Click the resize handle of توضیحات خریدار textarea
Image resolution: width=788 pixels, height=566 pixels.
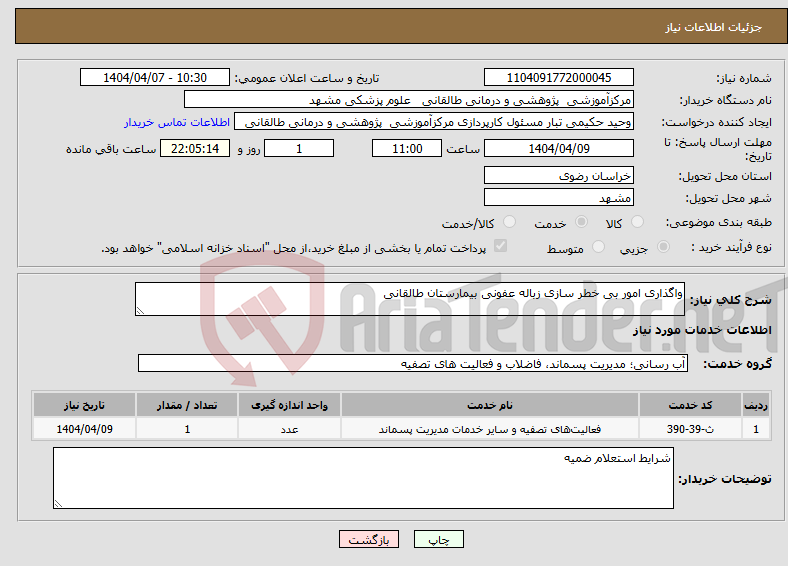(x=58, y=504)
